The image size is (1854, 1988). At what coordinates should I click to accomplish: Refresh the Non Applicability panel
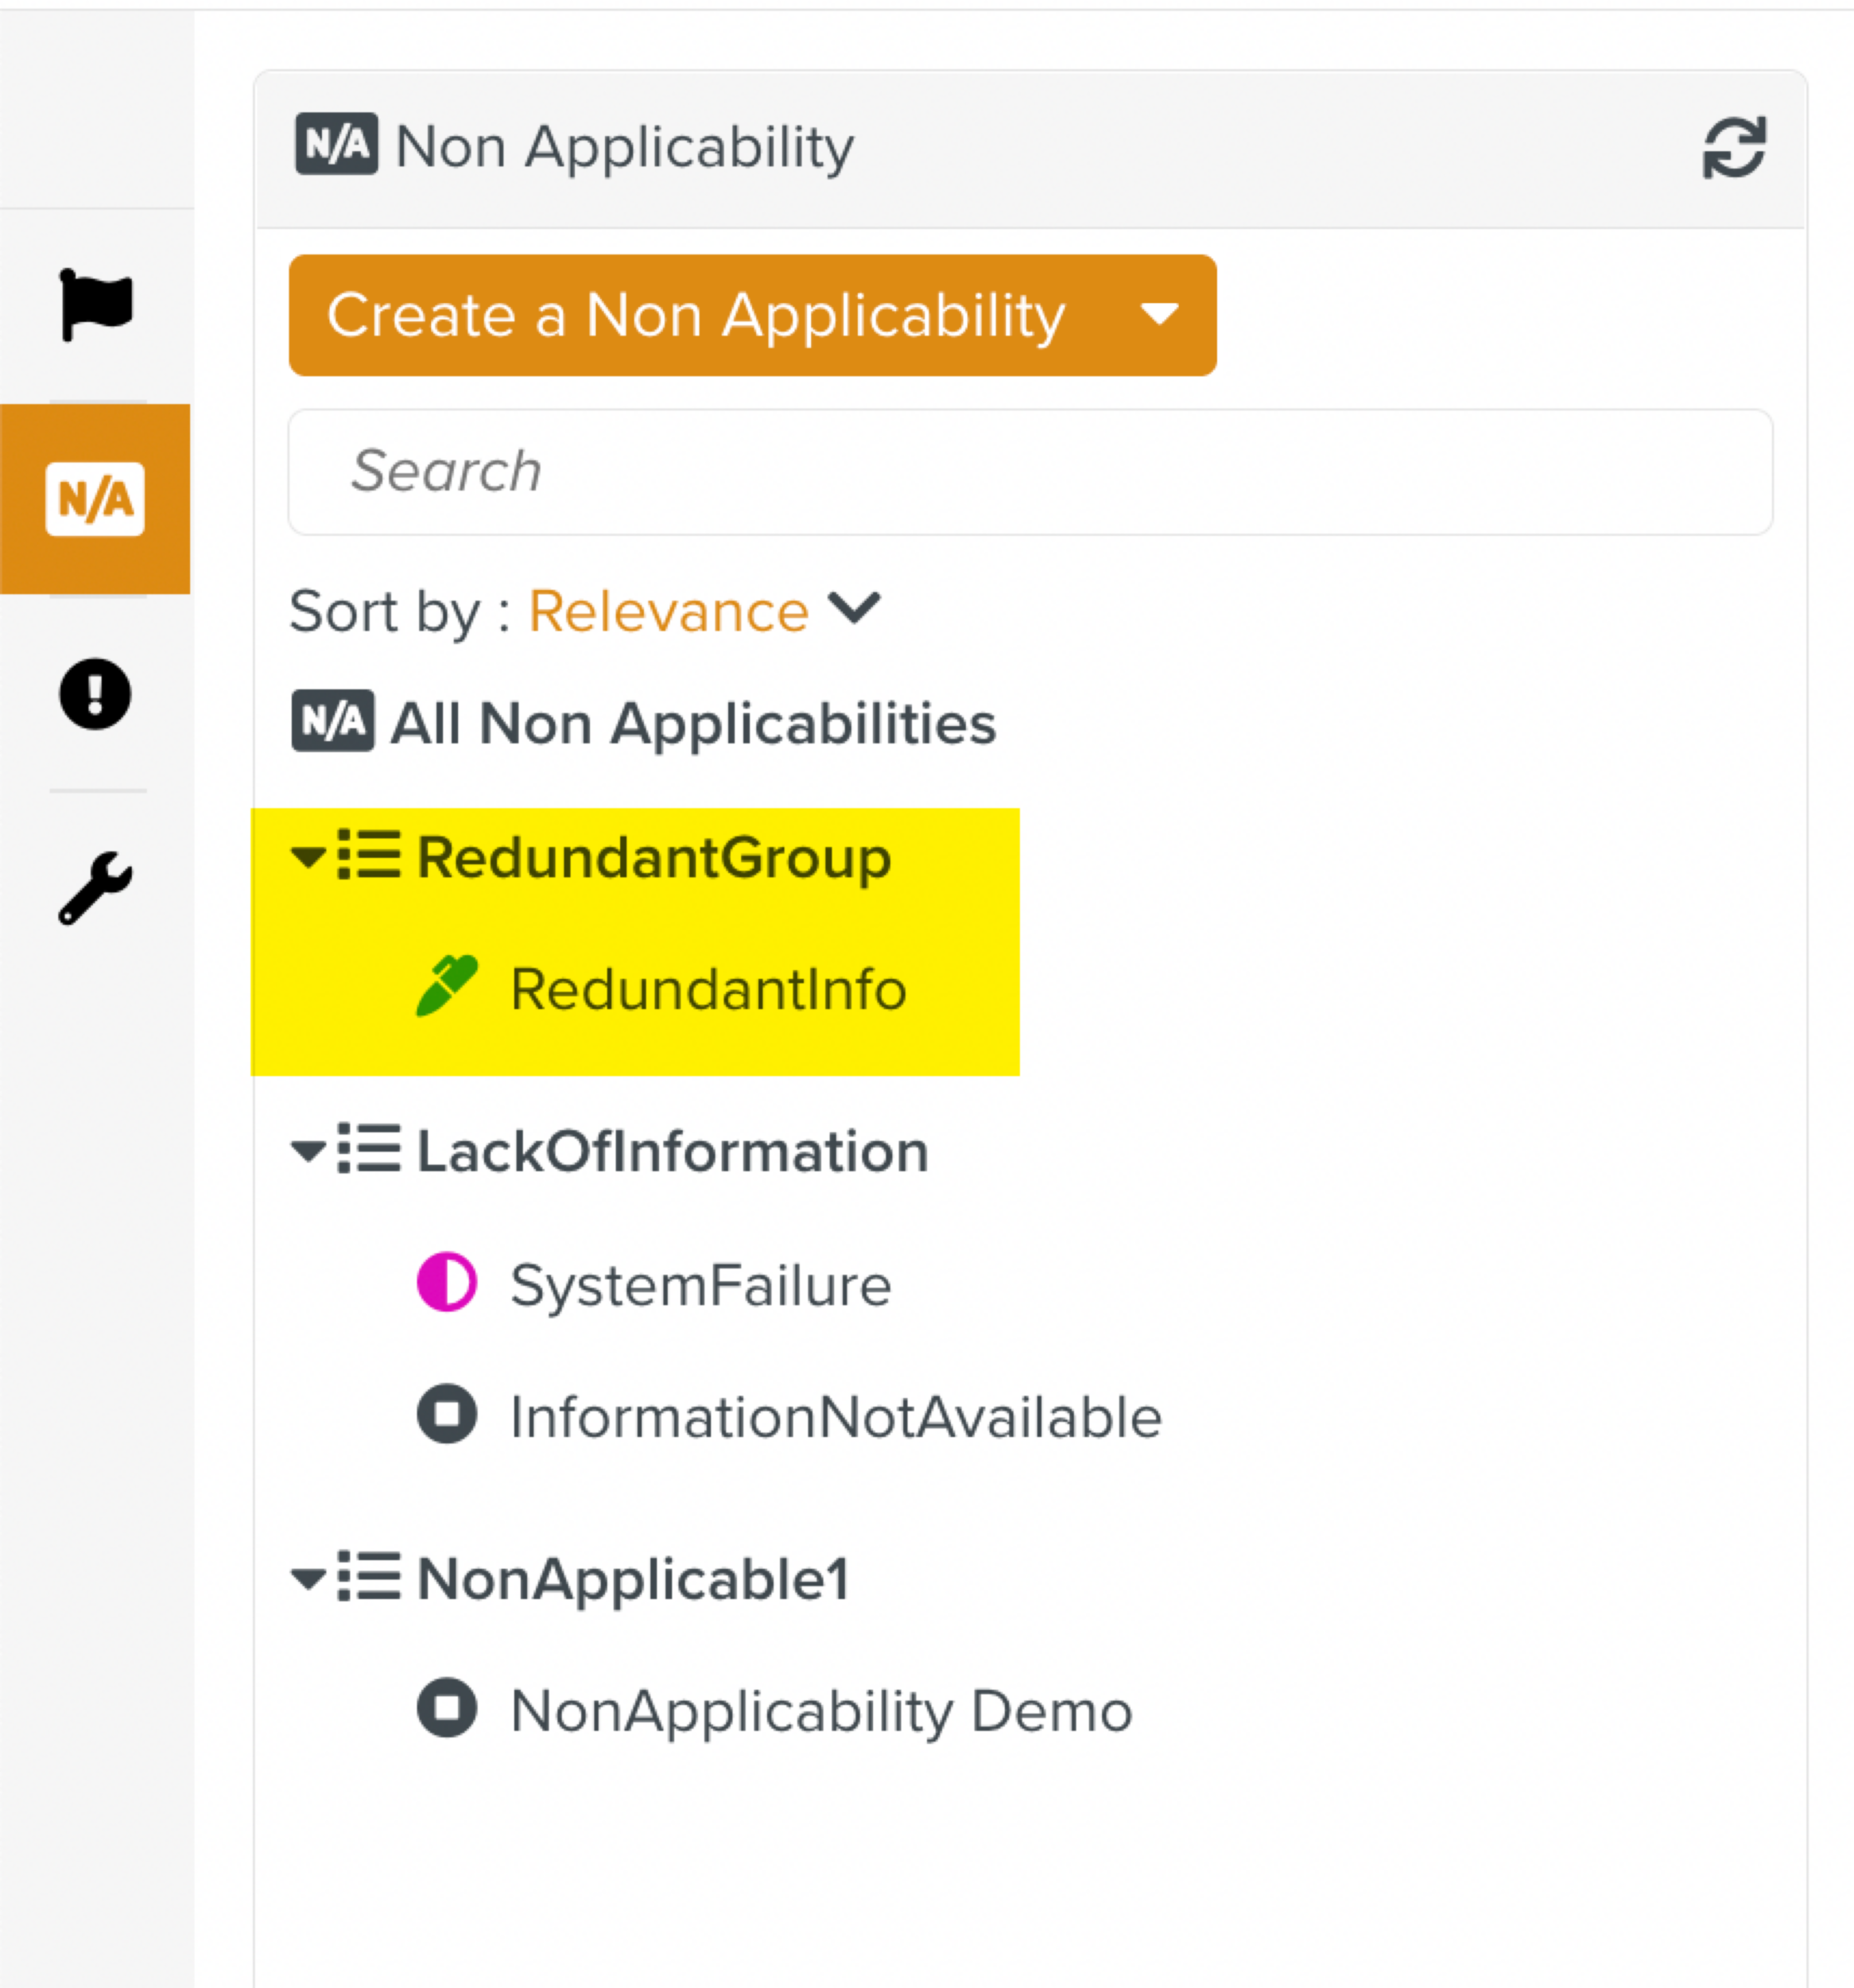1733,148
